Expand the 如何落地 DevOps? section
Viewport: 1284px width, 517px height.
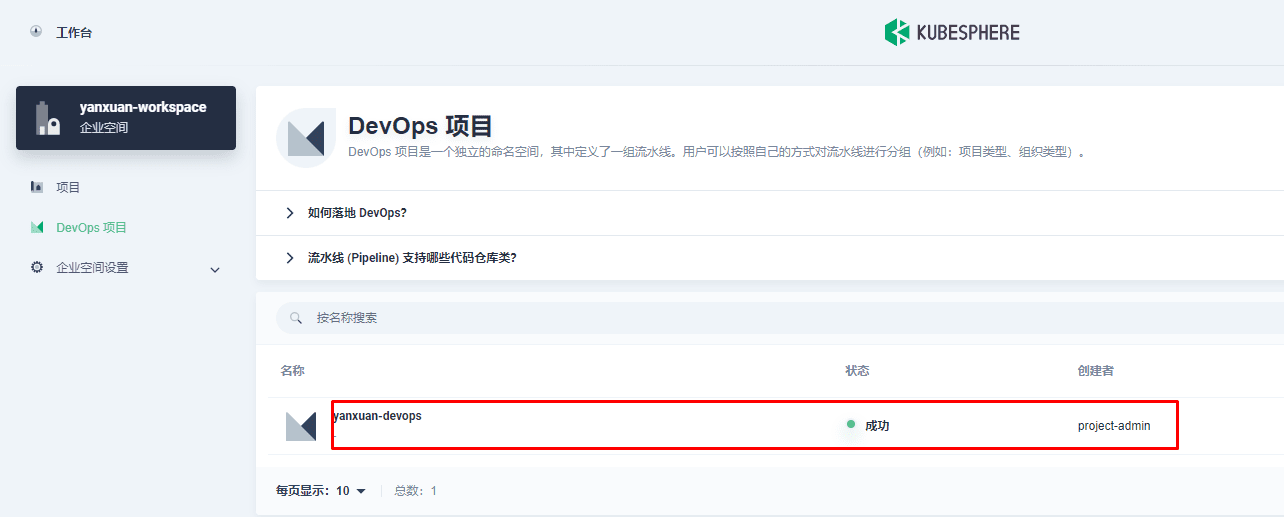[357, 213]
